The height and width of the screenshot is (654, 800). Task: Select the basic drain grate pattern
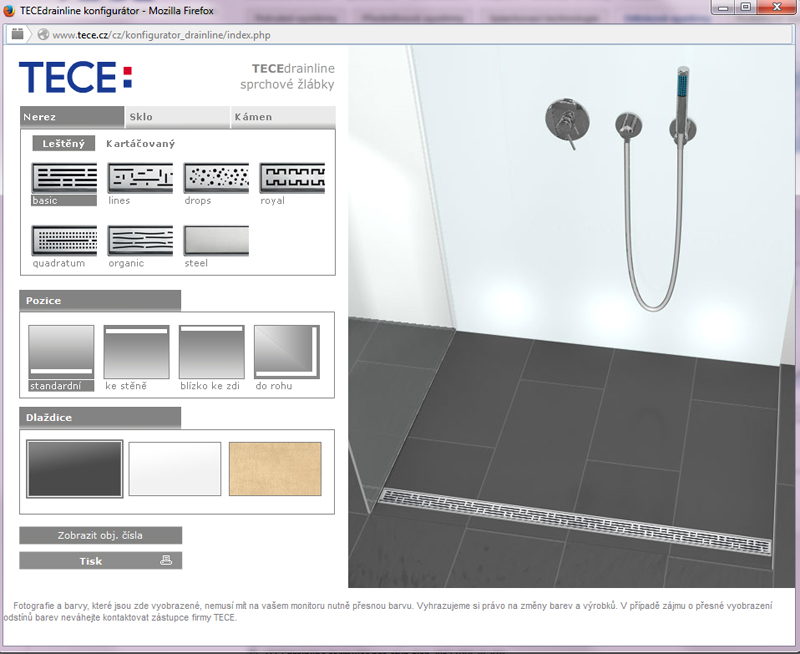pyautogui.click(x=64, y=179)
